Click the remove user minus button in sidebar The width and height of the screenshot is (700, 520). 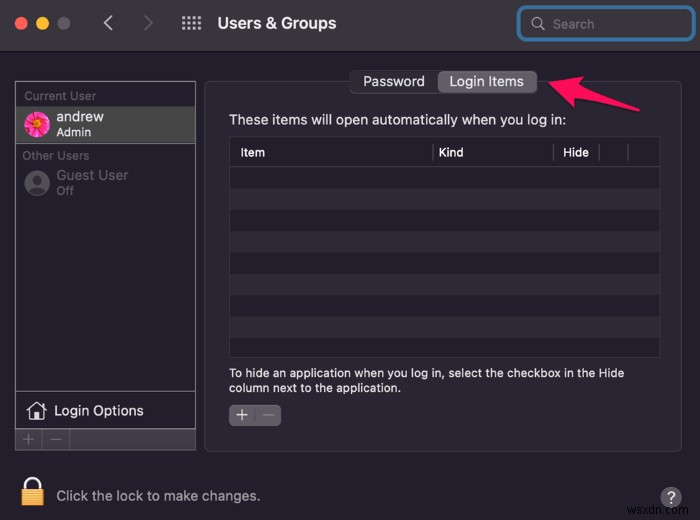[56, 439]
